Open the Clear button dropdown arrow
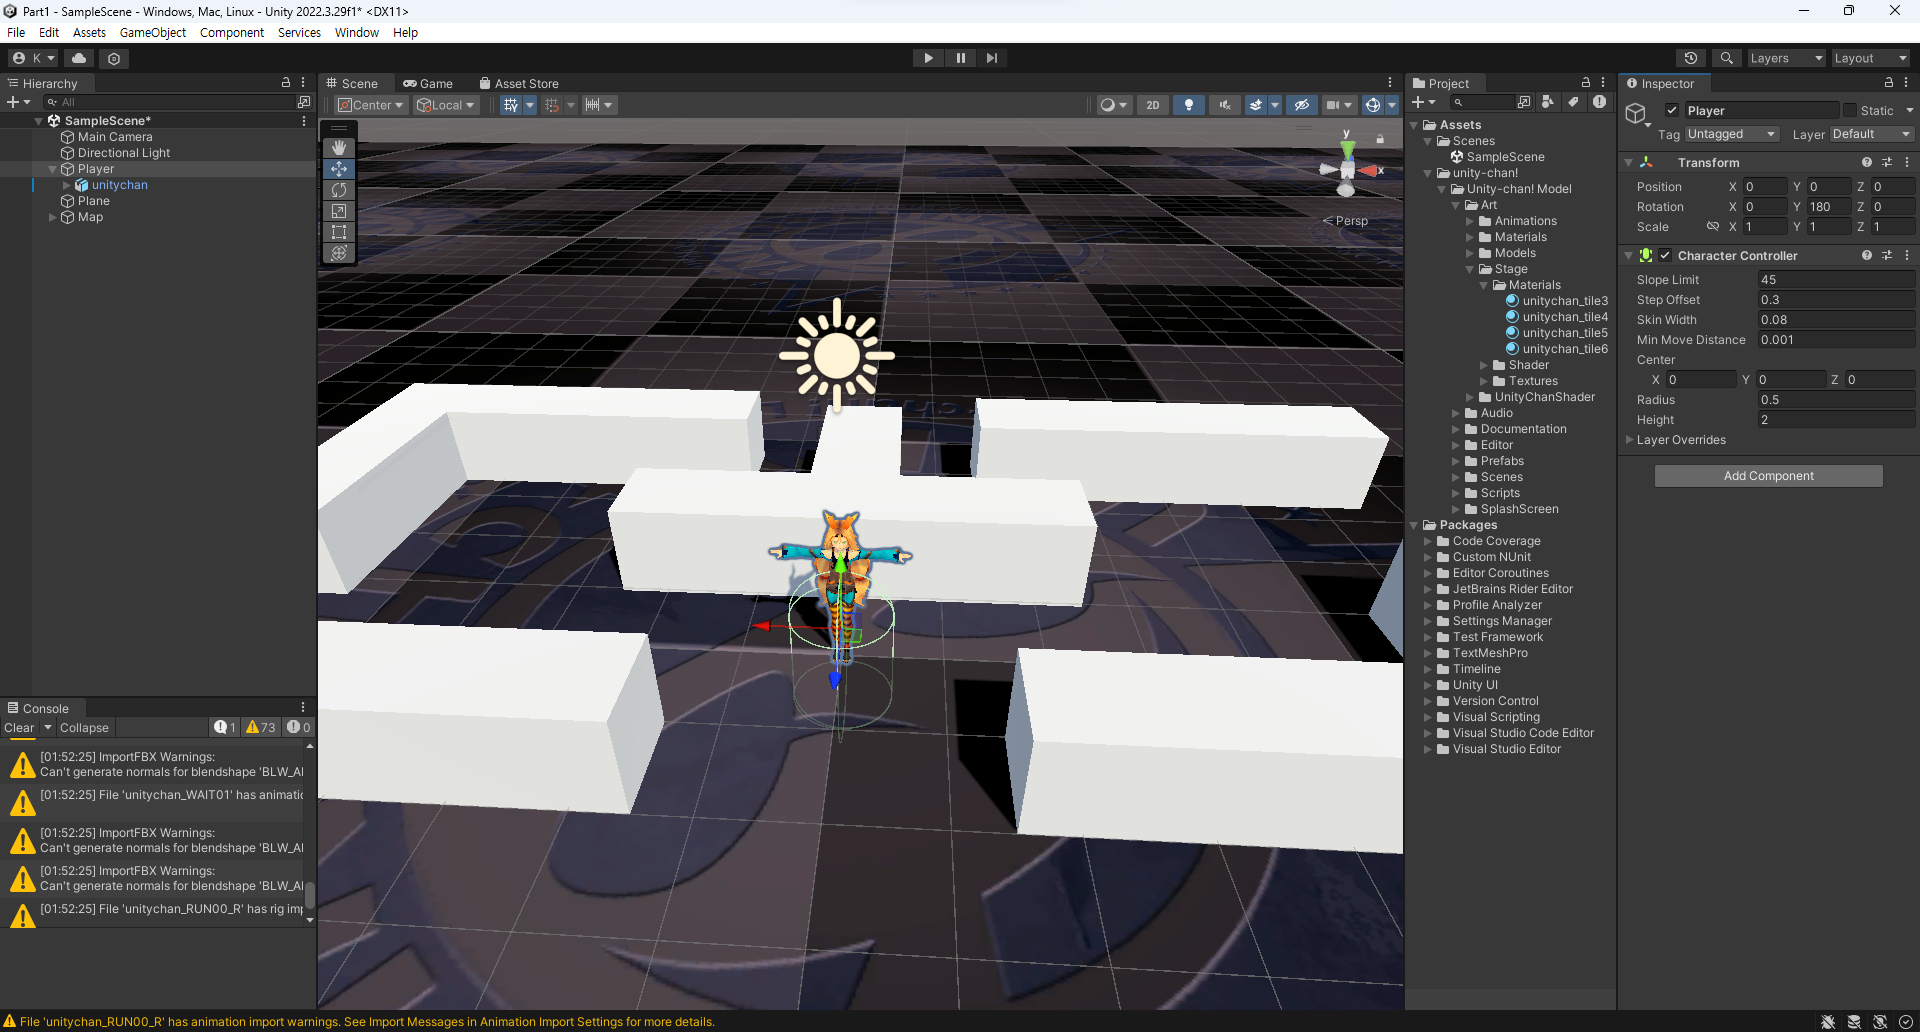 pos(47,727)
